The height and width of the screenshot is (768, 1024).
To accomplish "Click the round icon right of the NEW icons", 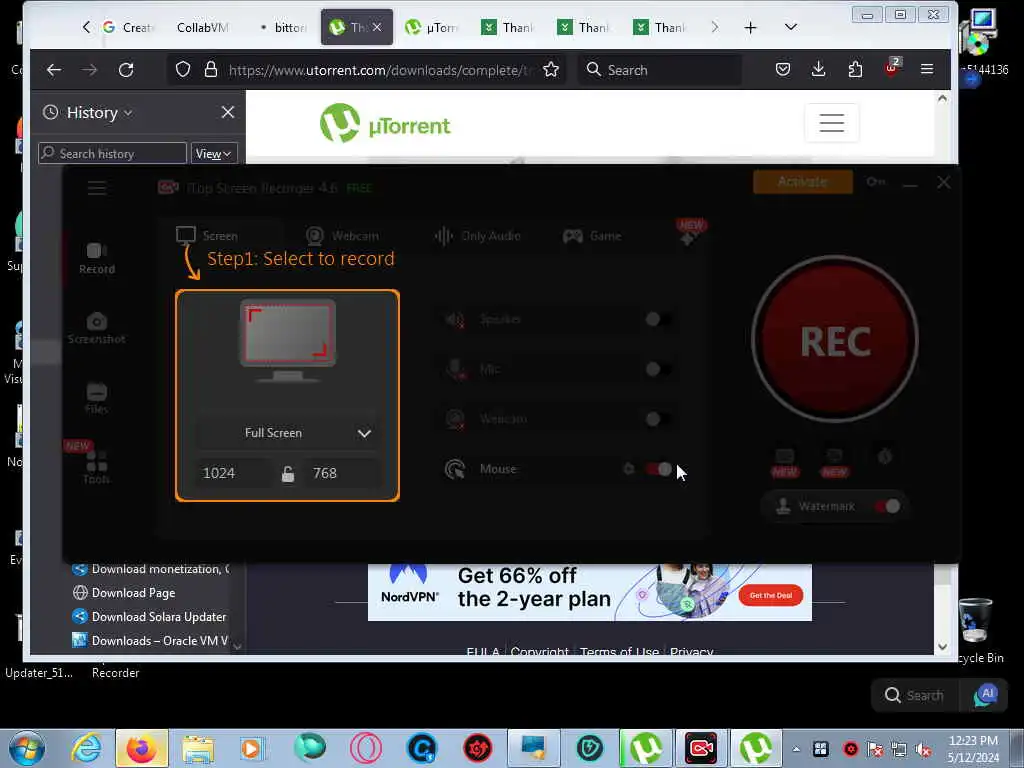I will click(884, 456).
